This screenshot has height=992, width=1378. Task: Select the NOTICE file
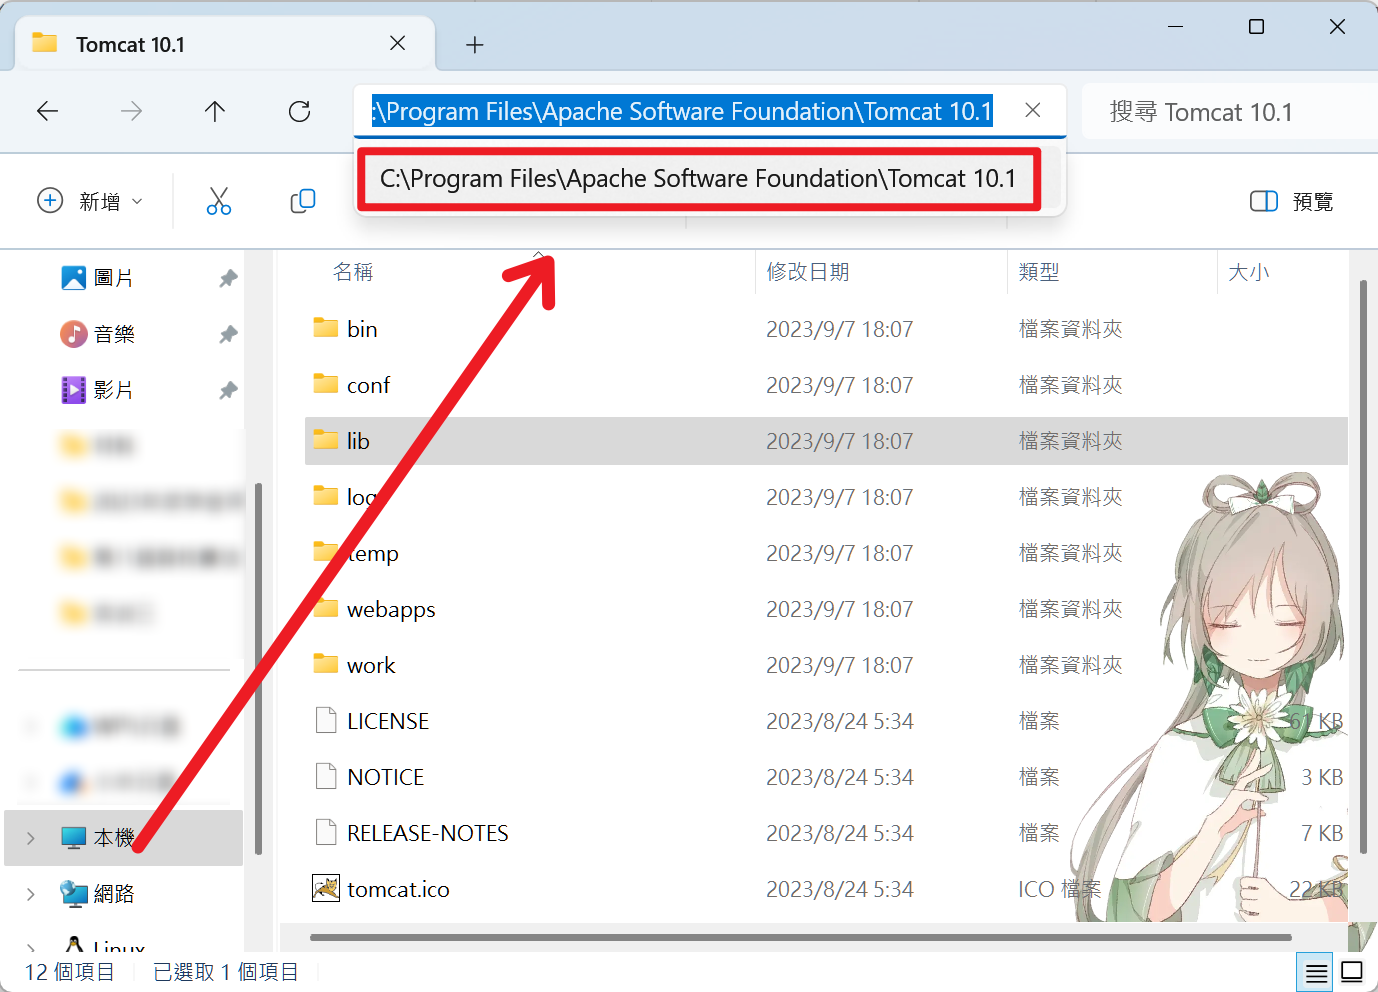(x=826, y=777)
